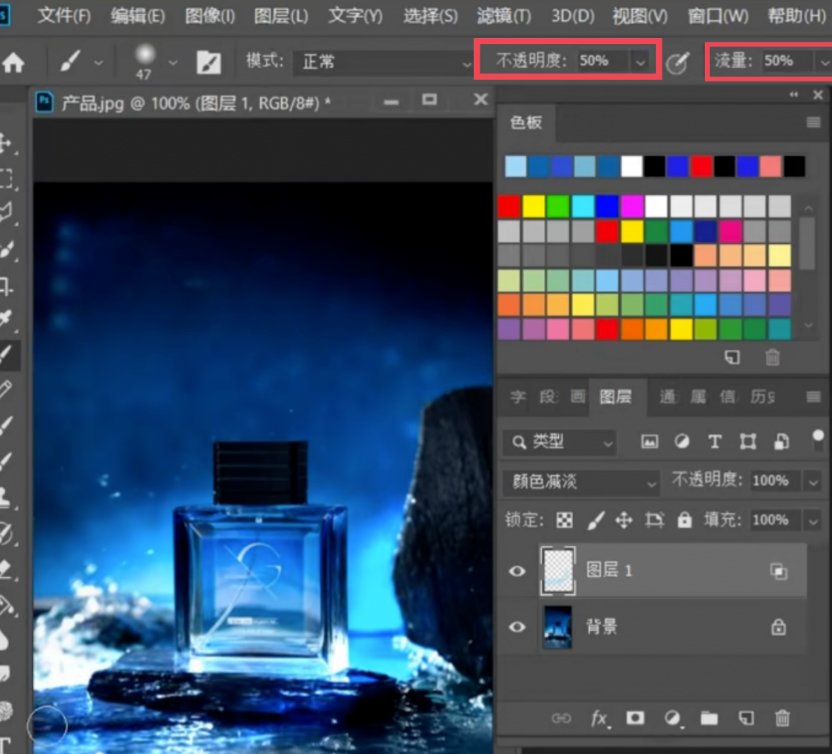Click the swatches panel scrollbar
Viewport: 832px width, 754px height.
tap(807, 244)
